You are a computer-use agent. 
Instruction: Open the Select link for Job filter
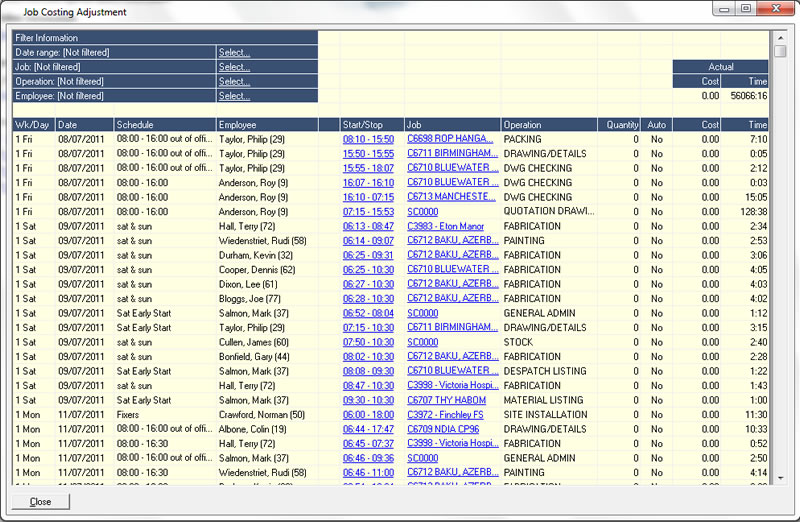(x=234, y=67)
